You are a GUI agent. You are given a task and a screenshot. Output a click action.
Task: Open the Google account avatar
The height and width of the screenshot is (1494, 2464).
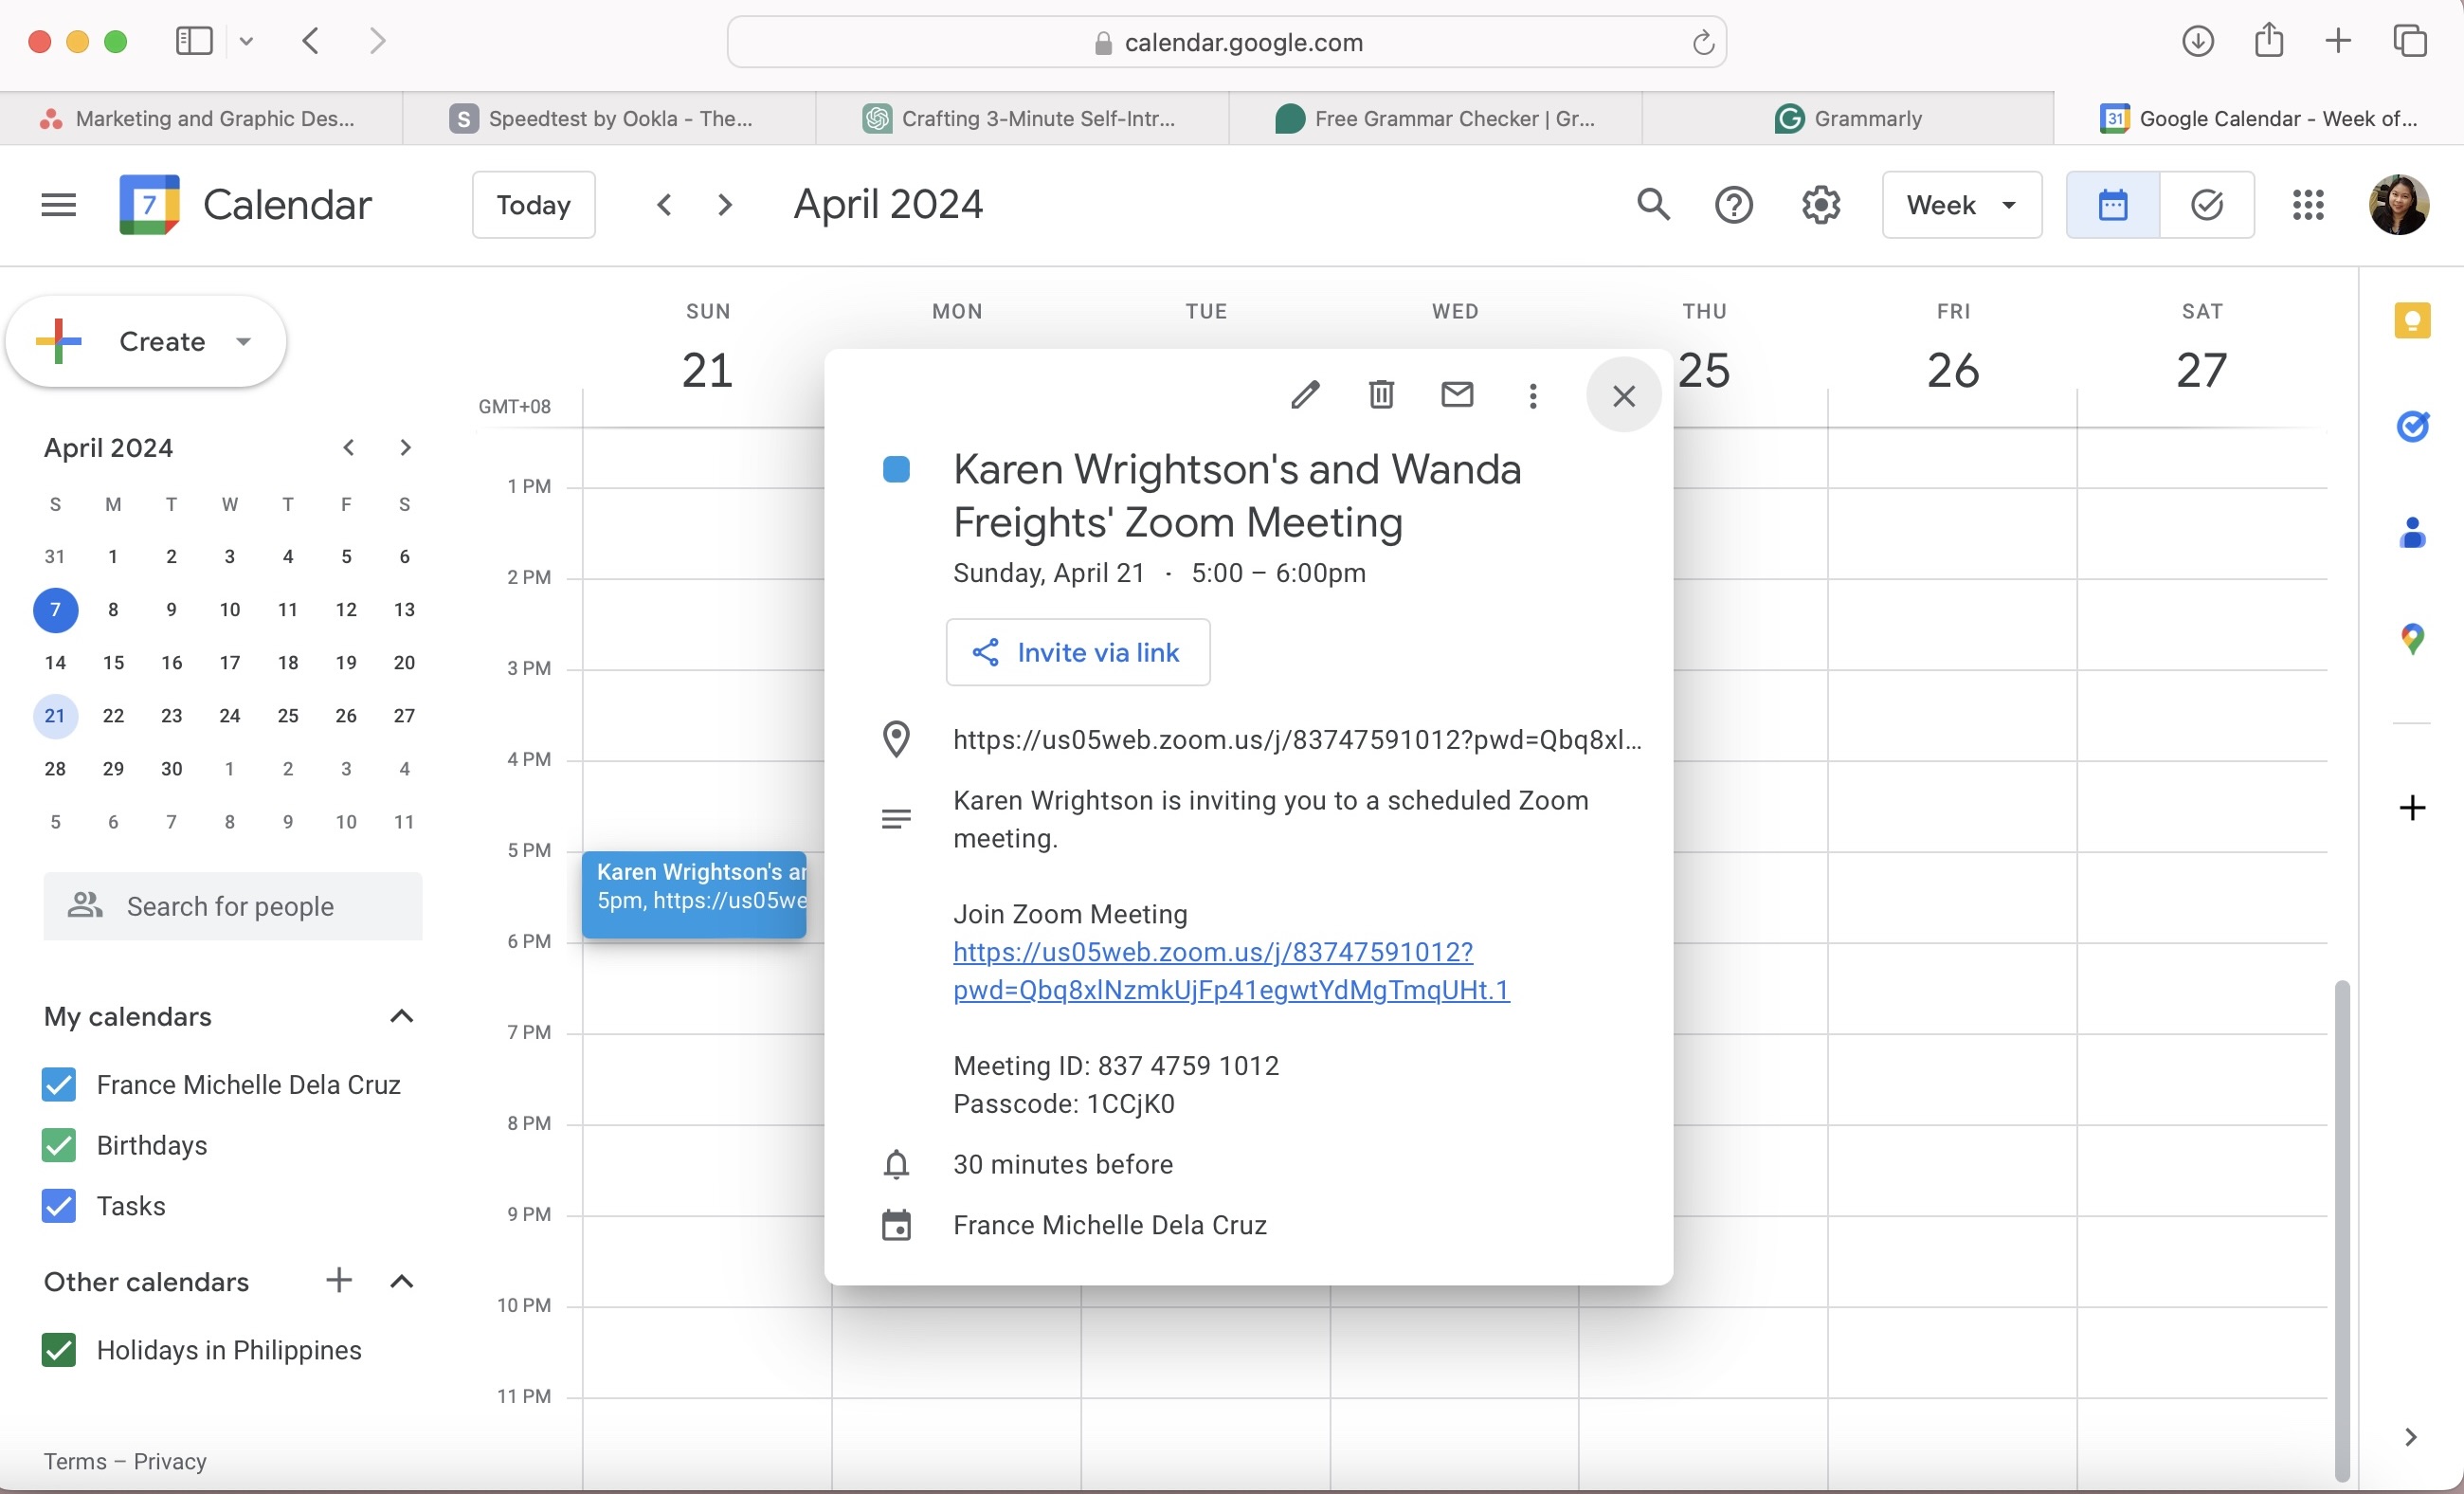click(x=2399, y=205)
